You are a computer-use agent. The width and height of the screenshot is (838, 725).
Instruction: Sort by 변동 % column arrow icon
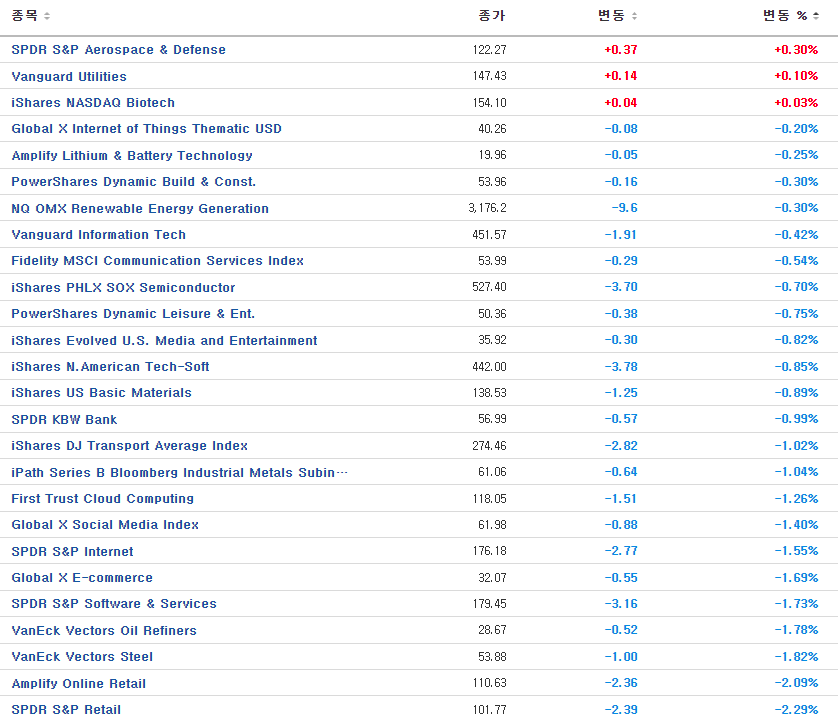(816, 16)
